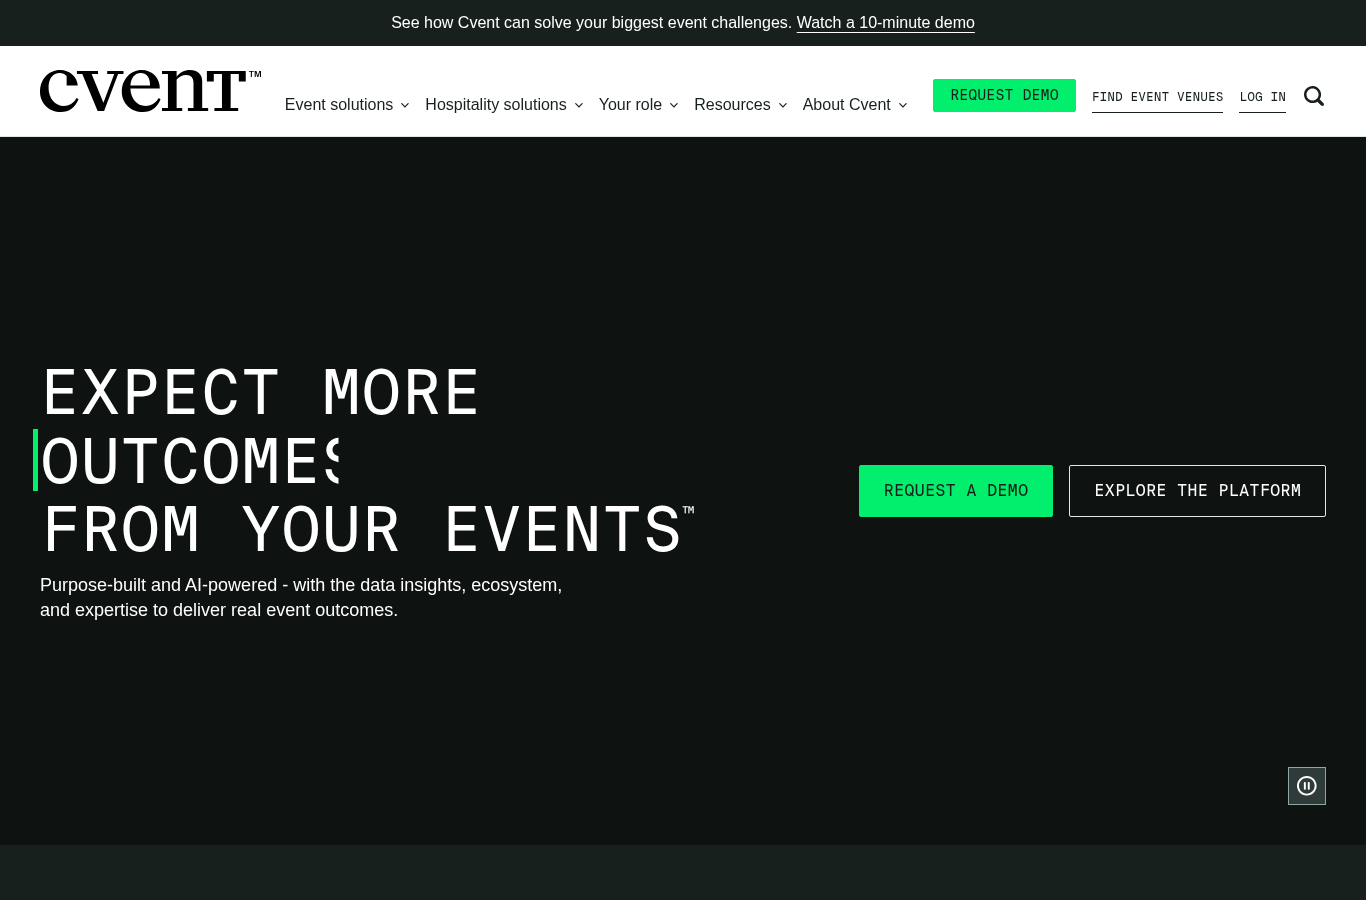Click the green Request a Demo button

pos(956,491)
